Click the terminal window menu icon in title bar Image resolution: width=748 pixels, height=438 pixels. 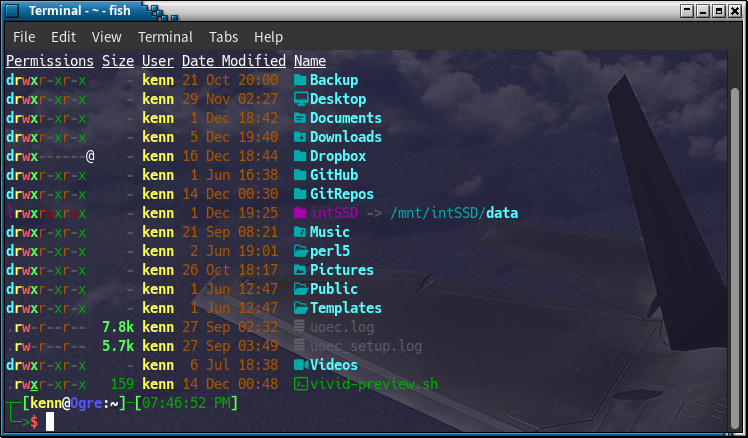coord(12,10)
